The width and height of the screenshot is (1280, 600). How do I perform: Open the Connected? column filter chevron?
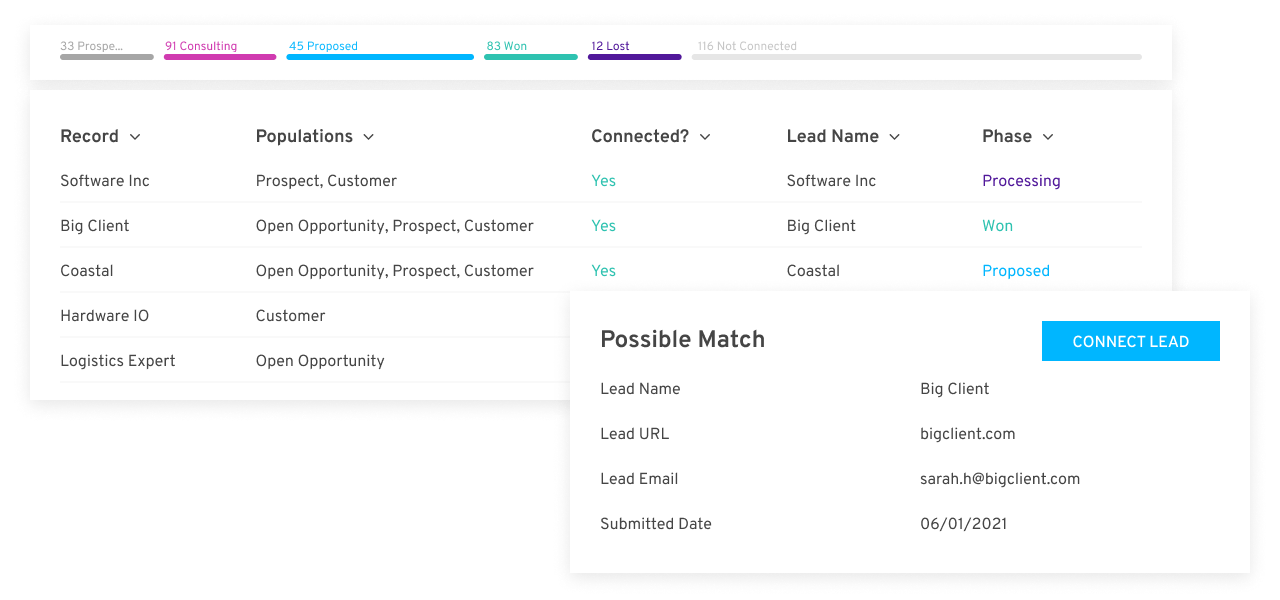point(705,137)
